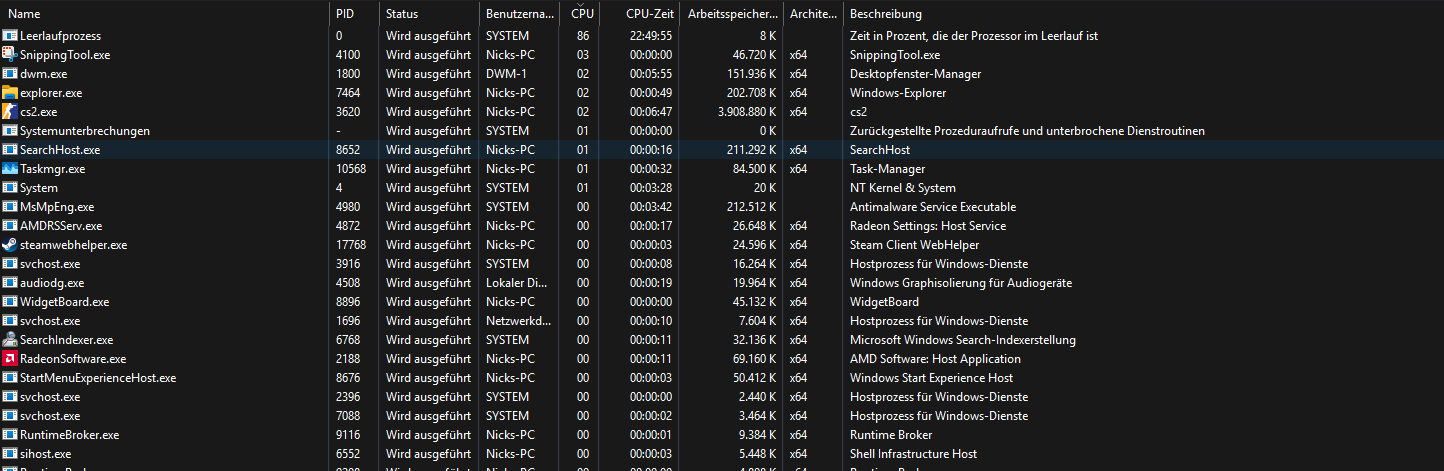Viewport: 1444px width, 471px height.
Task: Click CPU time 00:06:47
Action: tap(651, 112)
